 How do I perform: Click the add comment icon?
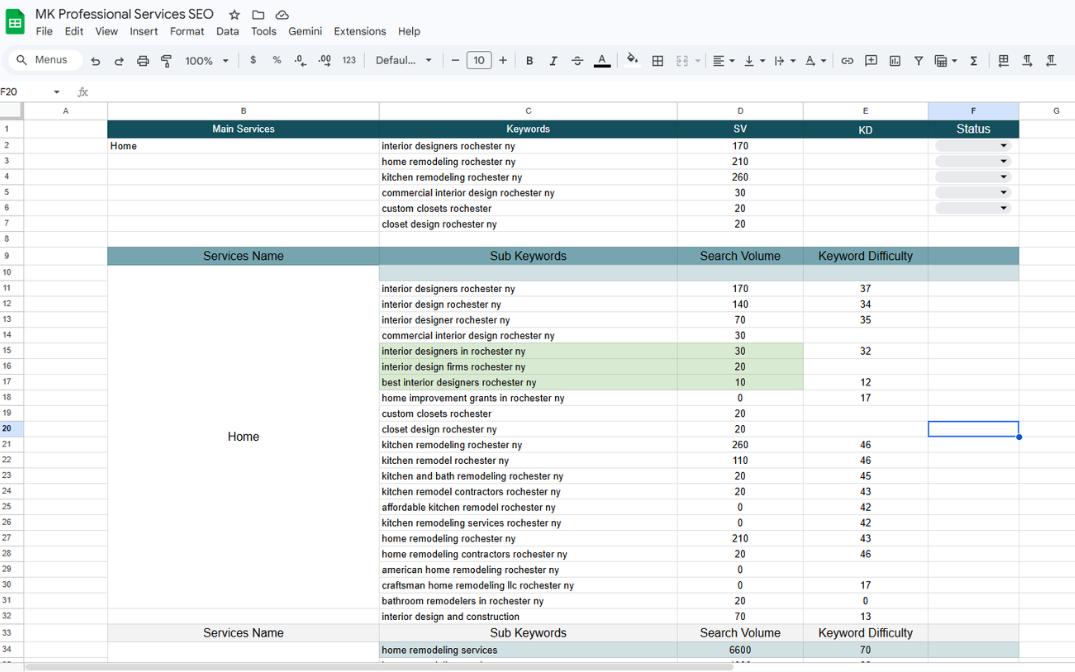coord(871,61)
